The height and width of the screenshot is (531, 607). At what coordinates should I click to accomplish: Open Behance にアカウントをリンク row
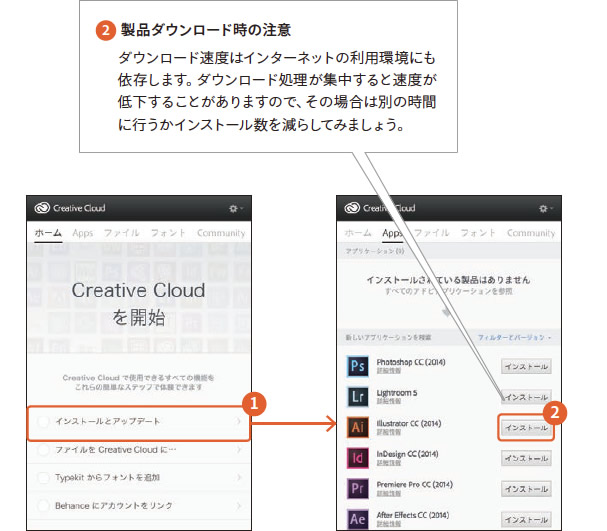(139, 505)
